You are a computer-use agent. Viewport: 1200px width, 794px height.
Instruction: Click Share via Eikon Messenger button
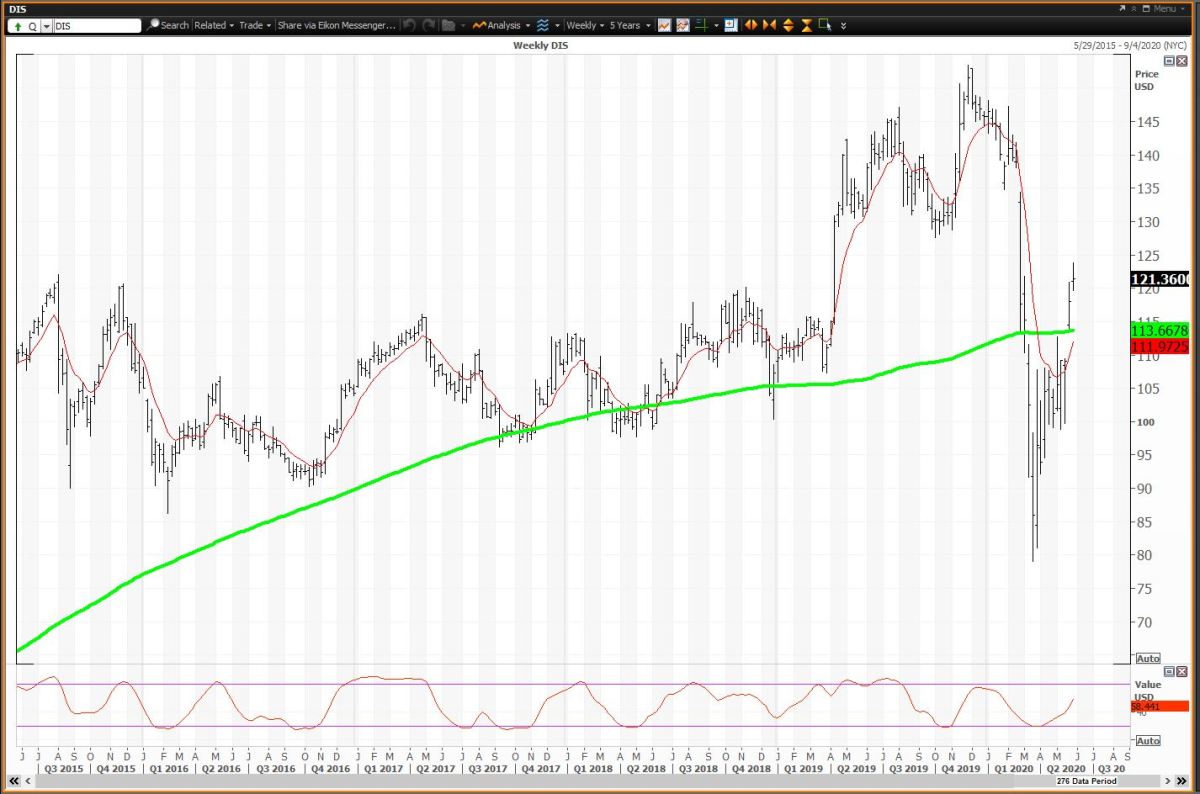point(336,25)
